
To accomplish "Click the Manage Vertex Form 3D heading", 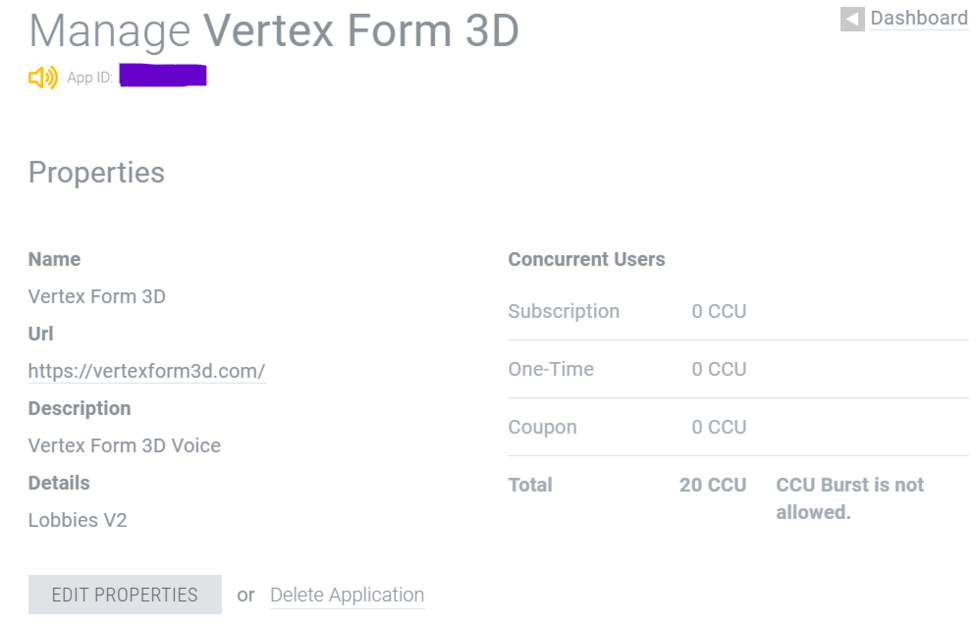I will (x=274, y=30).
